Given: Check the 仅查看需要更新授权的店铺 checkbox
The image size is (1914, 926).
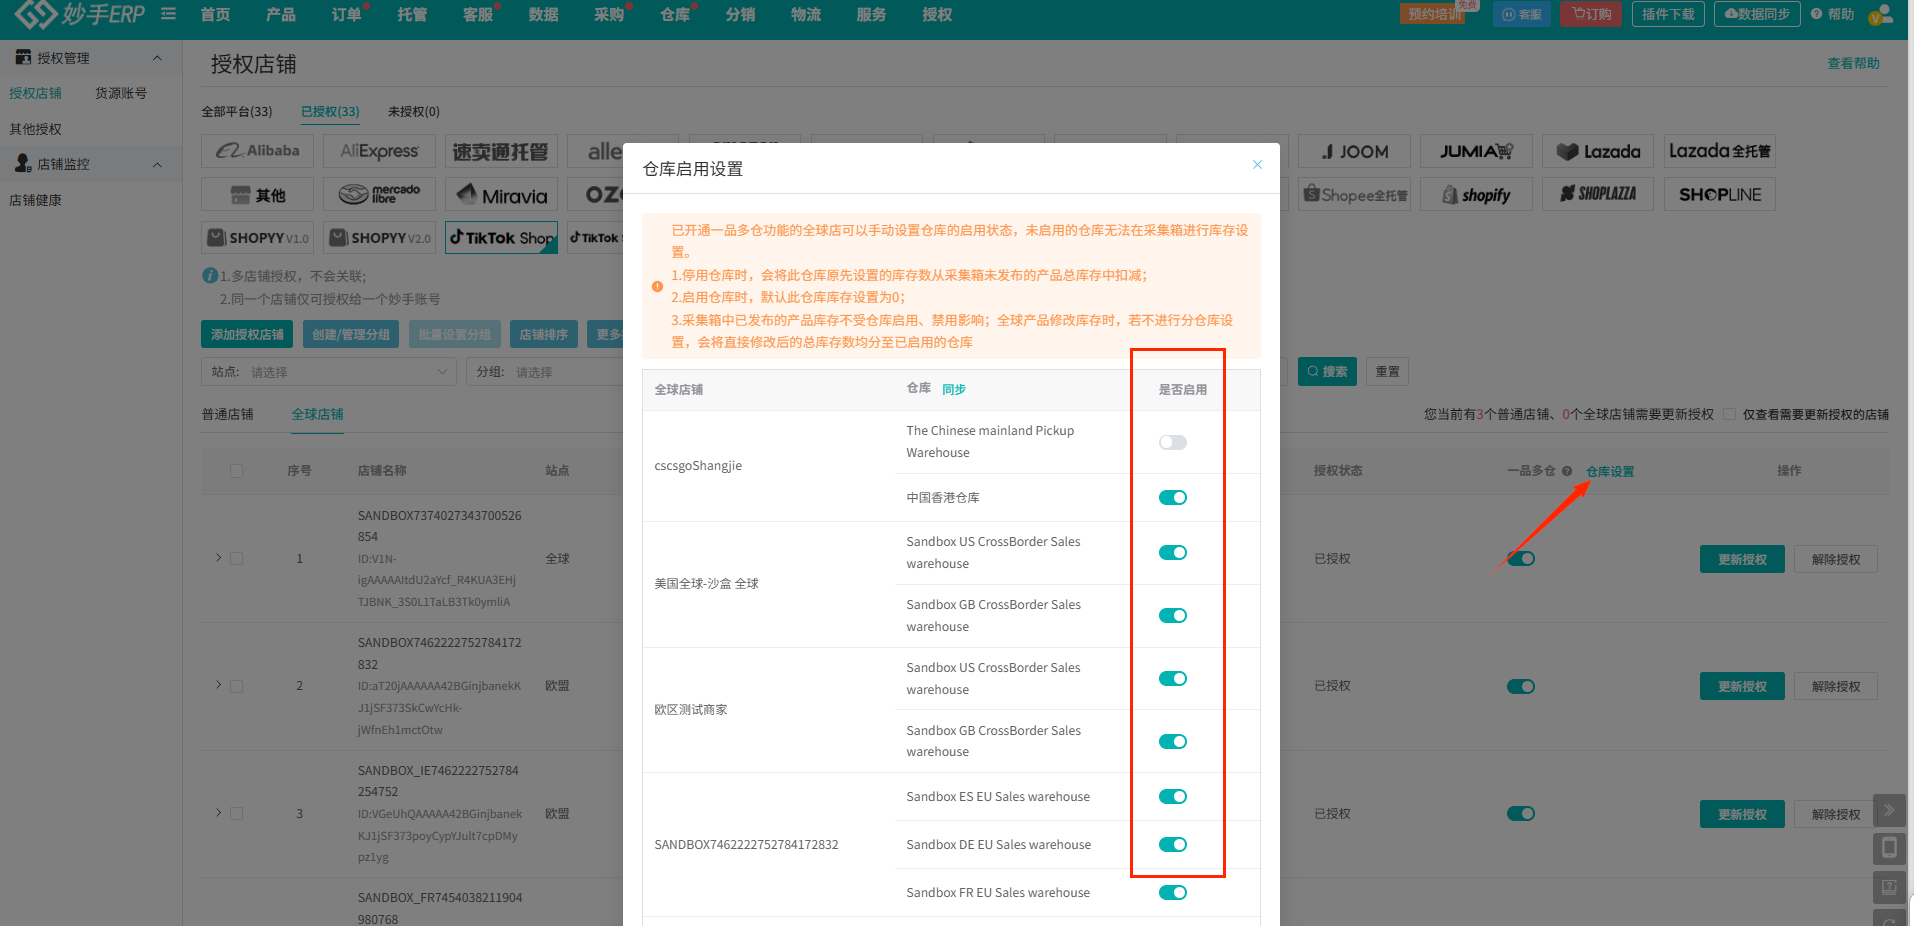Looking at the screenshot, I should pos(1729,414).
